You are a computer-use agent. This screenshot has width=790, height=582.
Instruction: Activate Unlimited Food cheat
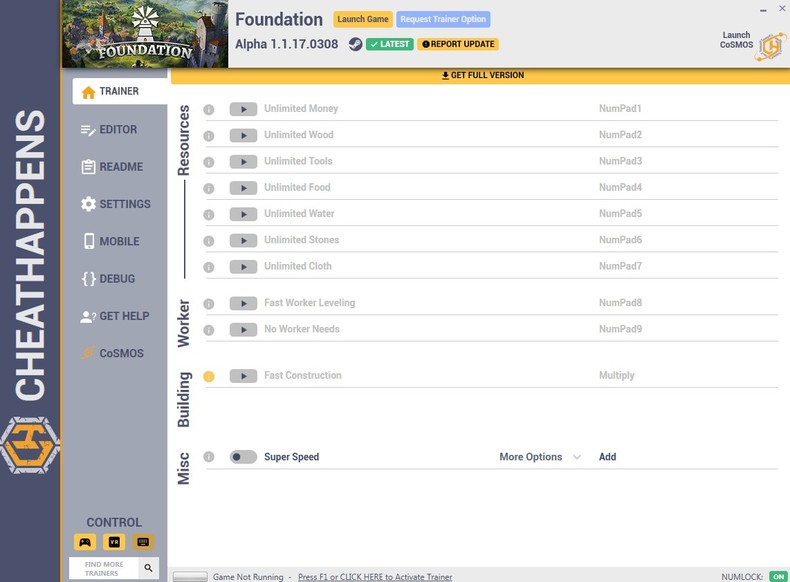[243, 187]
